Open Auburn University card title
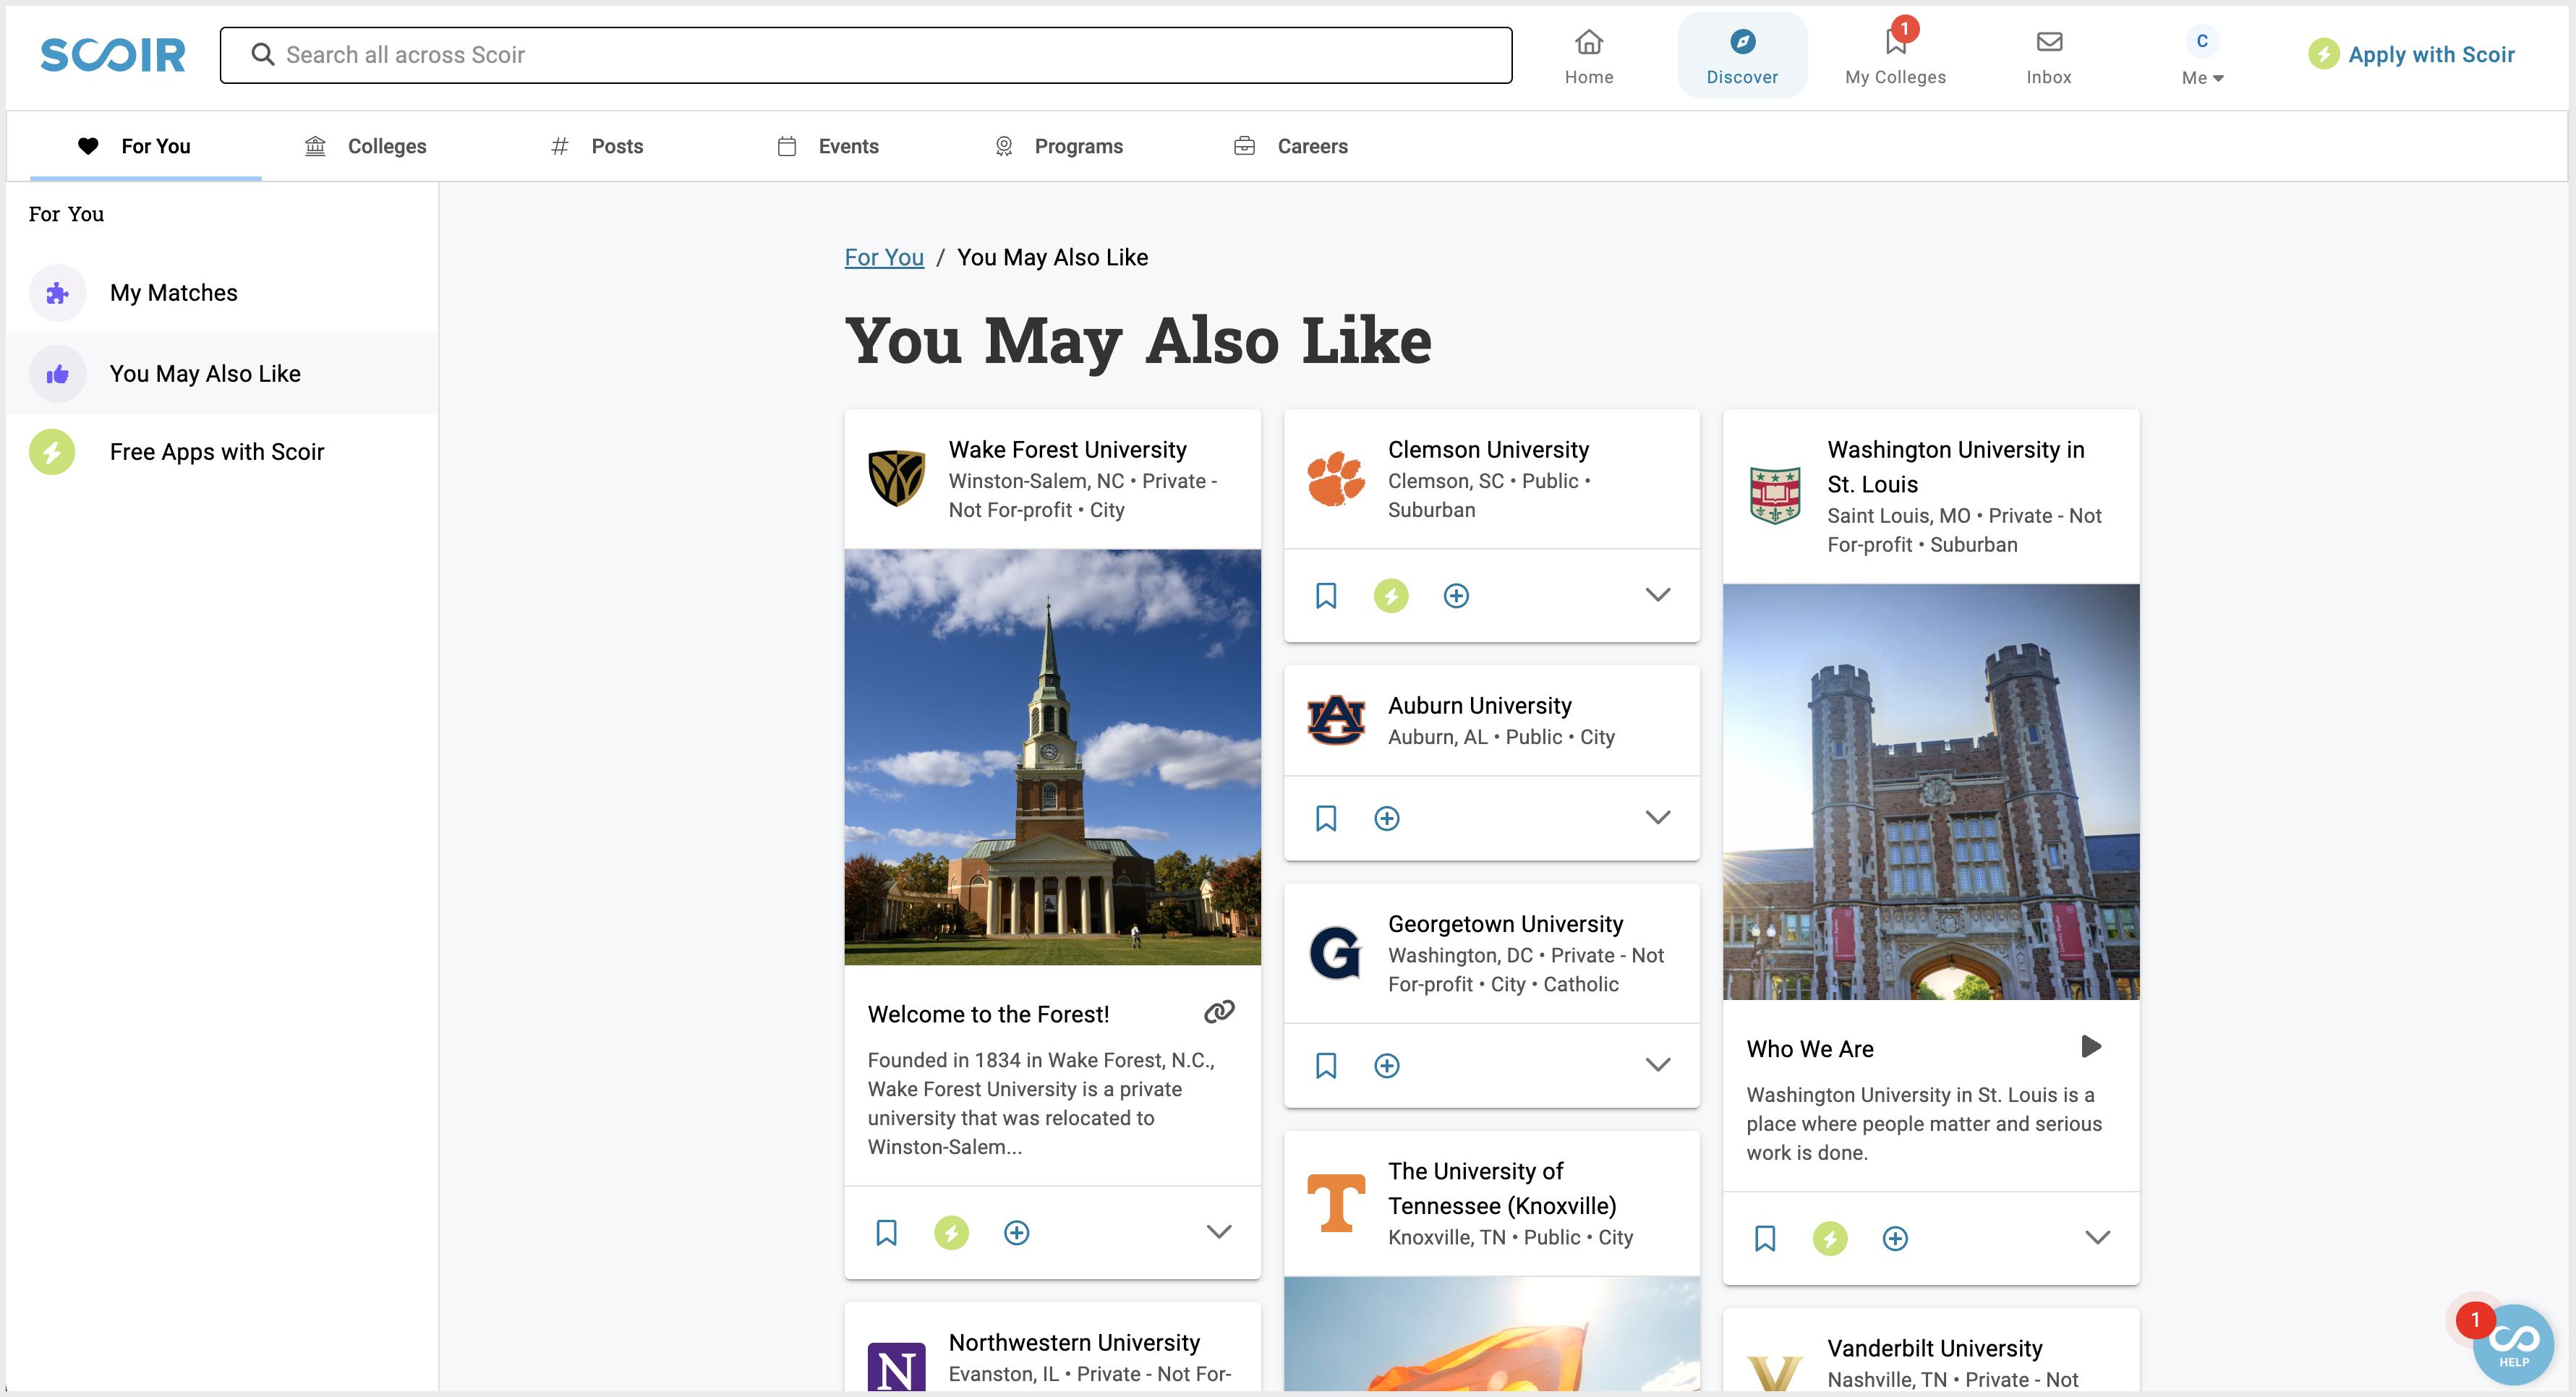Screen dimensions: 2576x1397 point(1479,706)
